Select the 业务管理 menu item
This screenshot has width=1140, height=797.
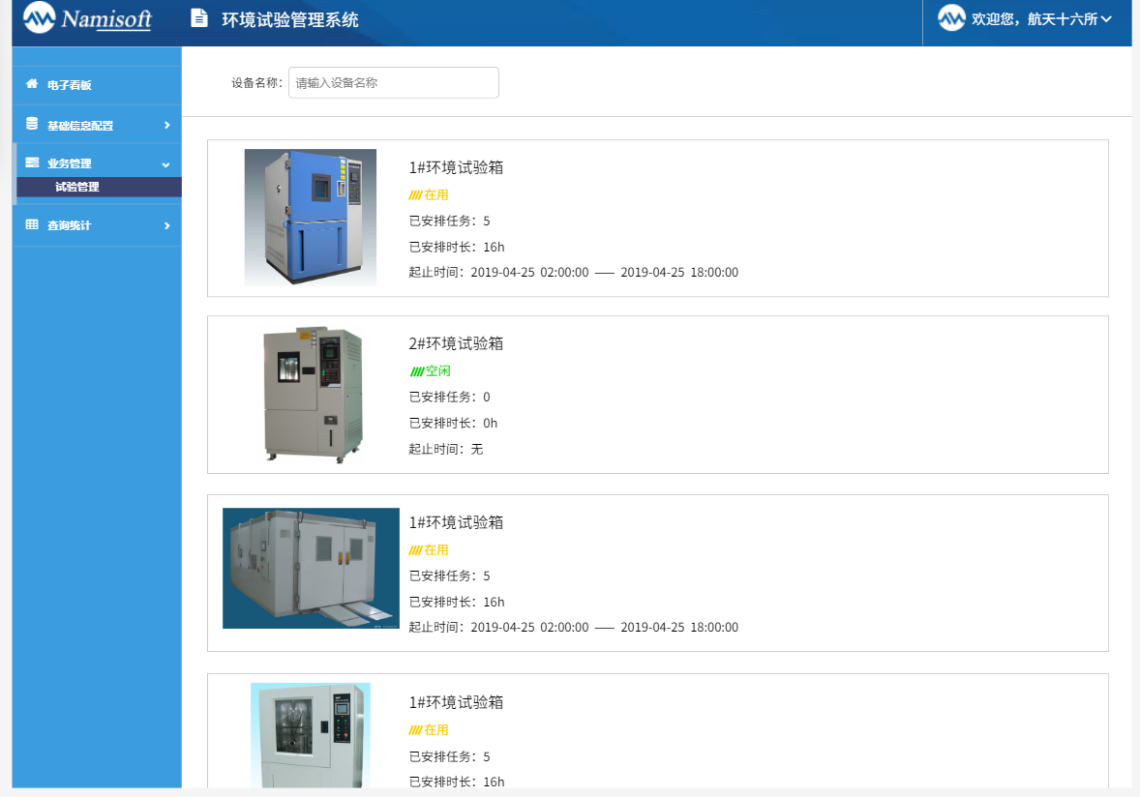97,163
